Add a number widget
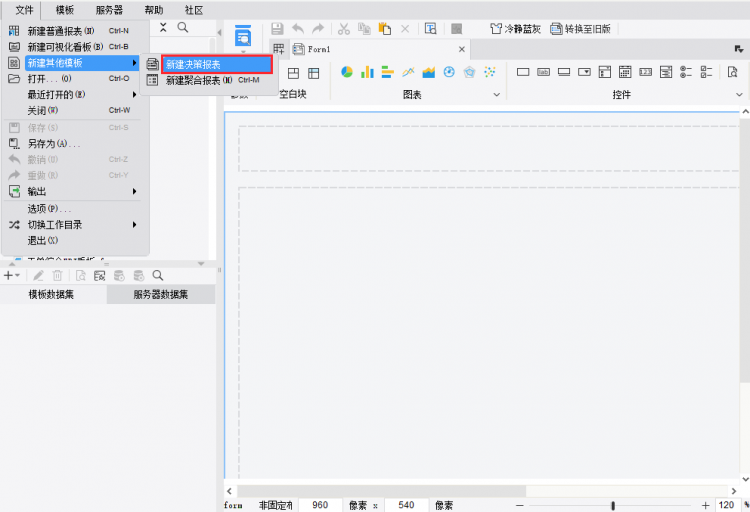750x512 pixels. pos(645,72)
